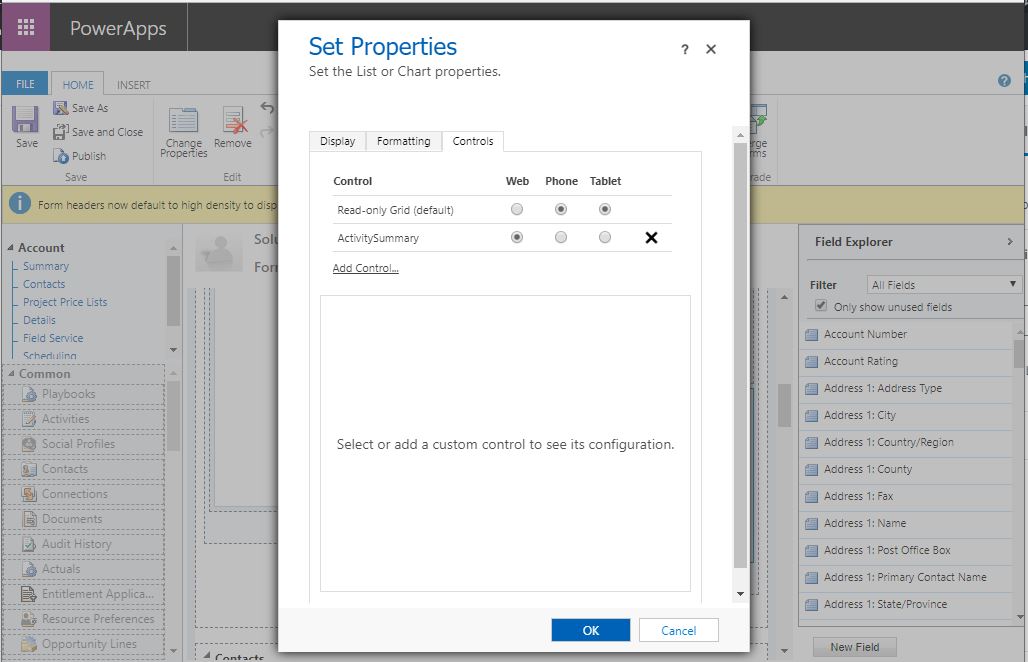The width and height of the screenshot is (1028, 662).
Task: Click the Save icon in the ribbon
Action: pos(25,120)
